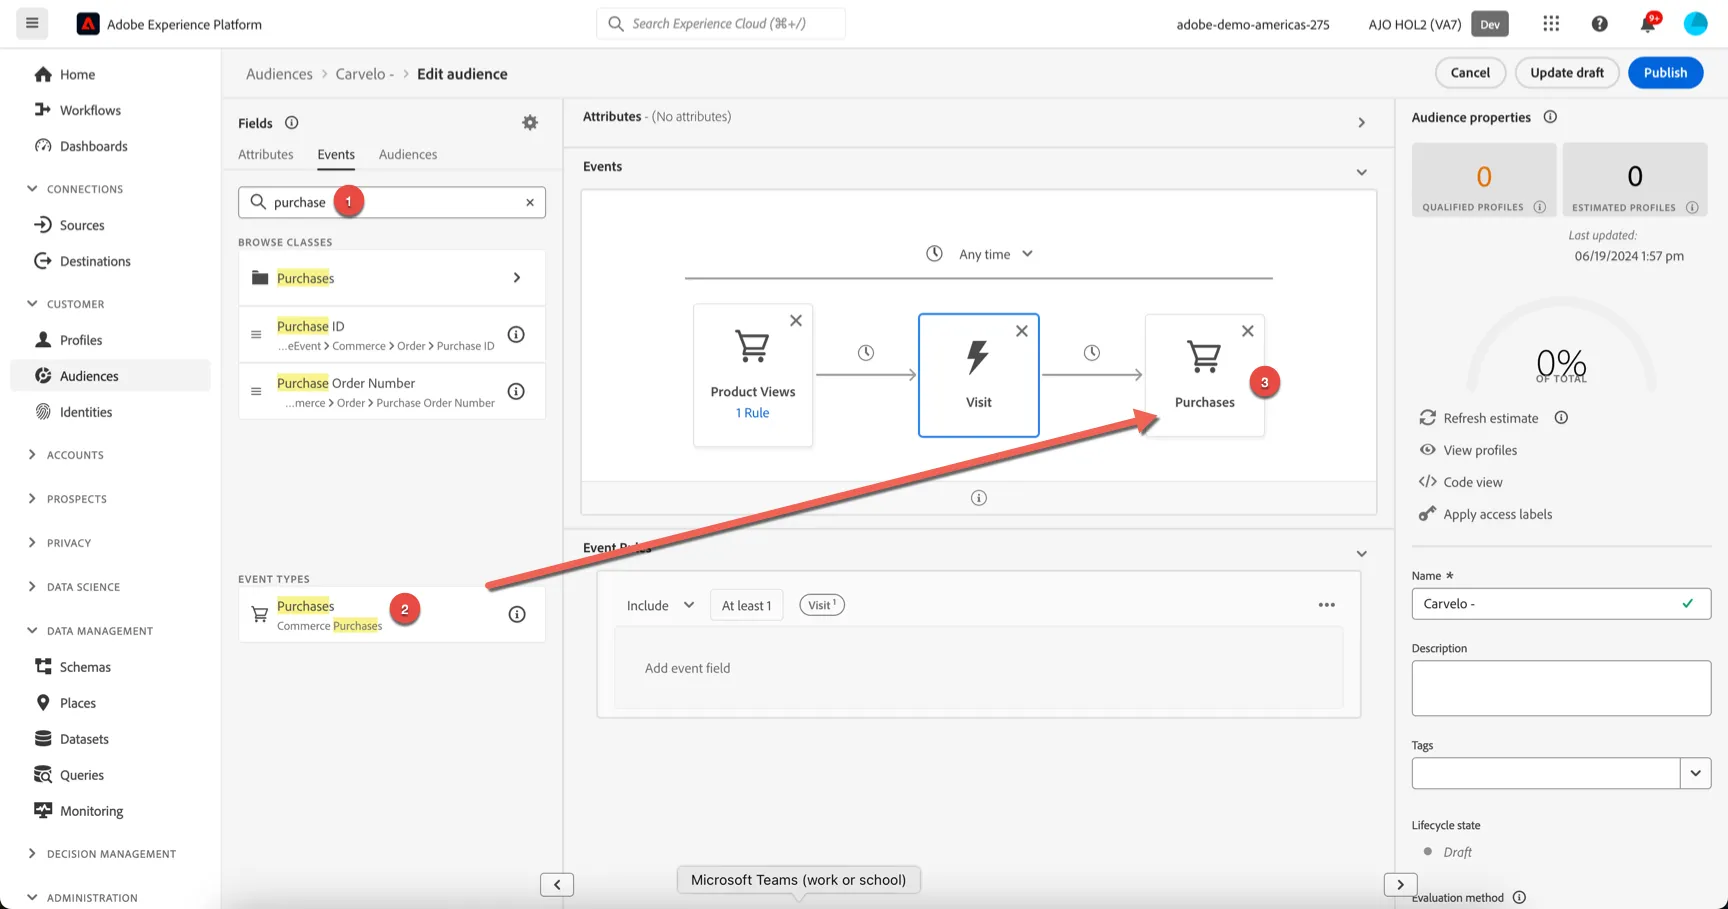Click time constraint clock between Visit and Purchases
This screenshot has height=909, width=1728.
pos(1092,353)
